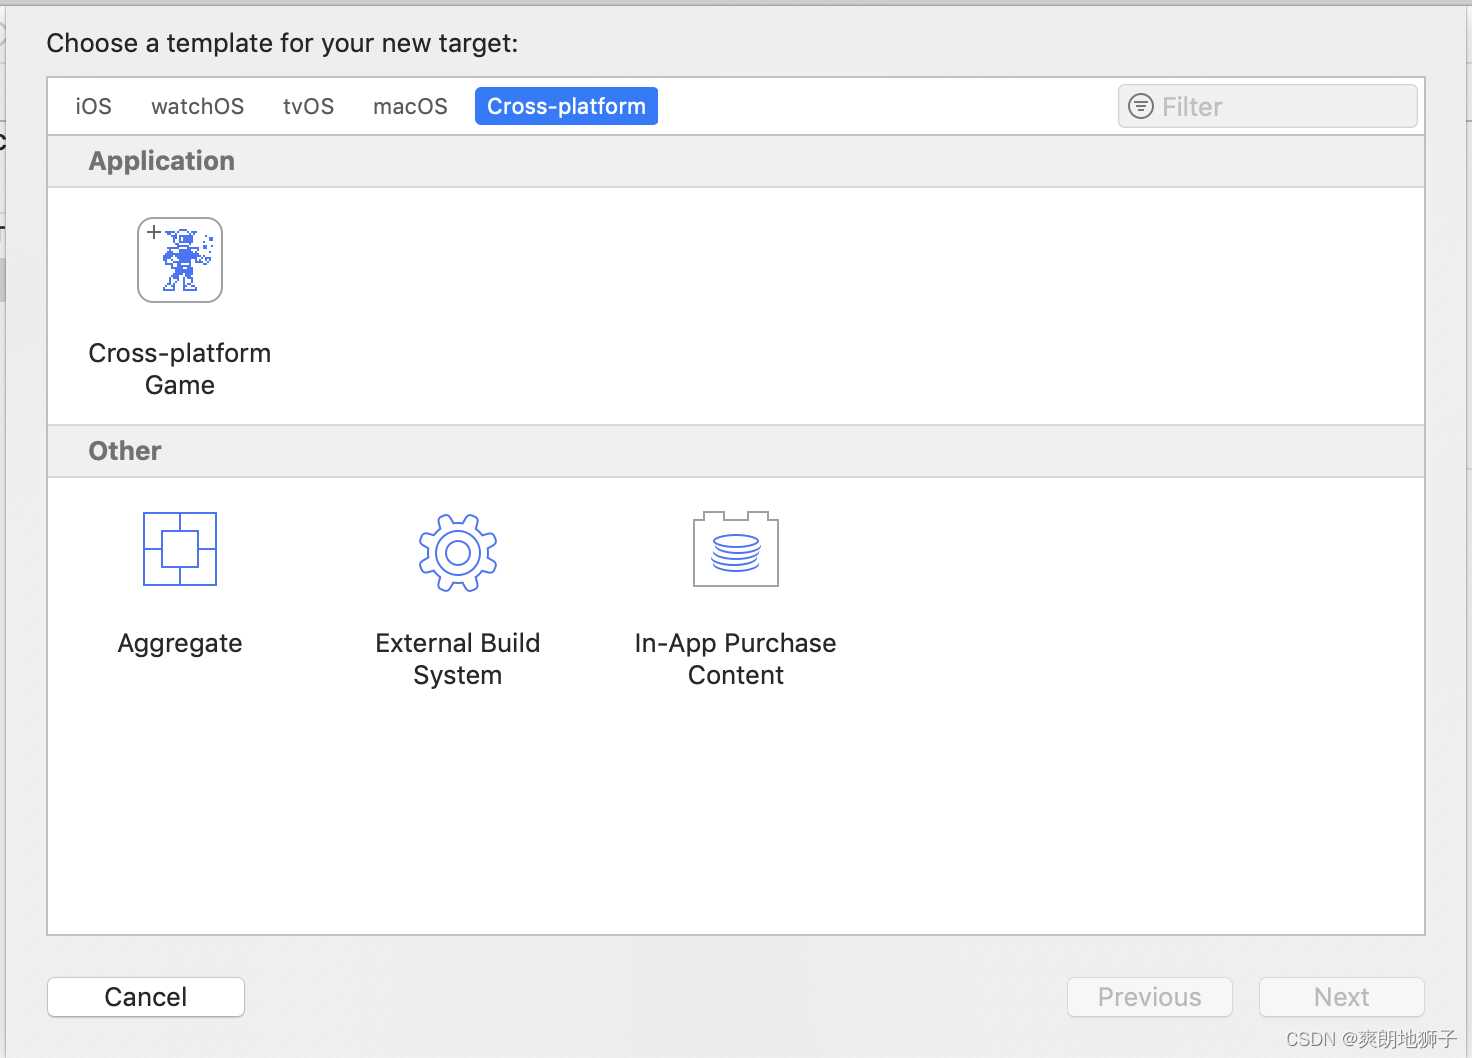Click the Previous button
The height and width of the screenshot is (1058, 1472).
pos(1150,997)
